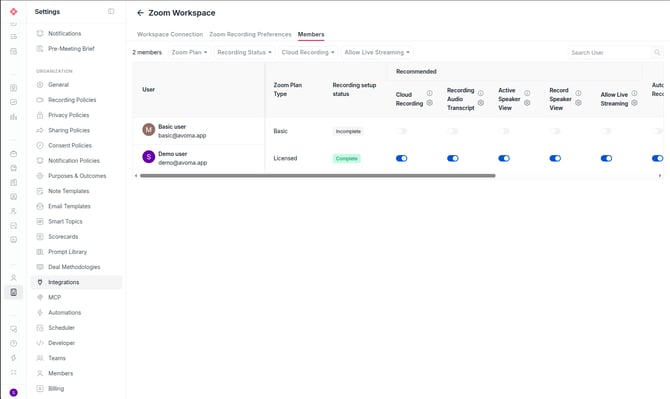Toggle Allow Live Streaming for Demo user
670x399 pixels.
click(606, 158)
